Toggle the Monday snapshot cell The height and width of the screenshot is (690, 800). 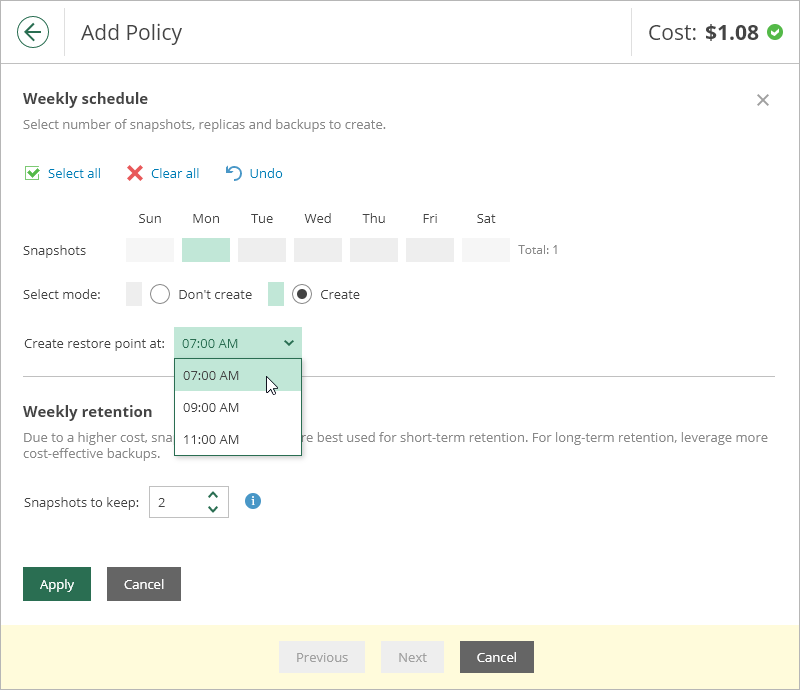(206, 250)
